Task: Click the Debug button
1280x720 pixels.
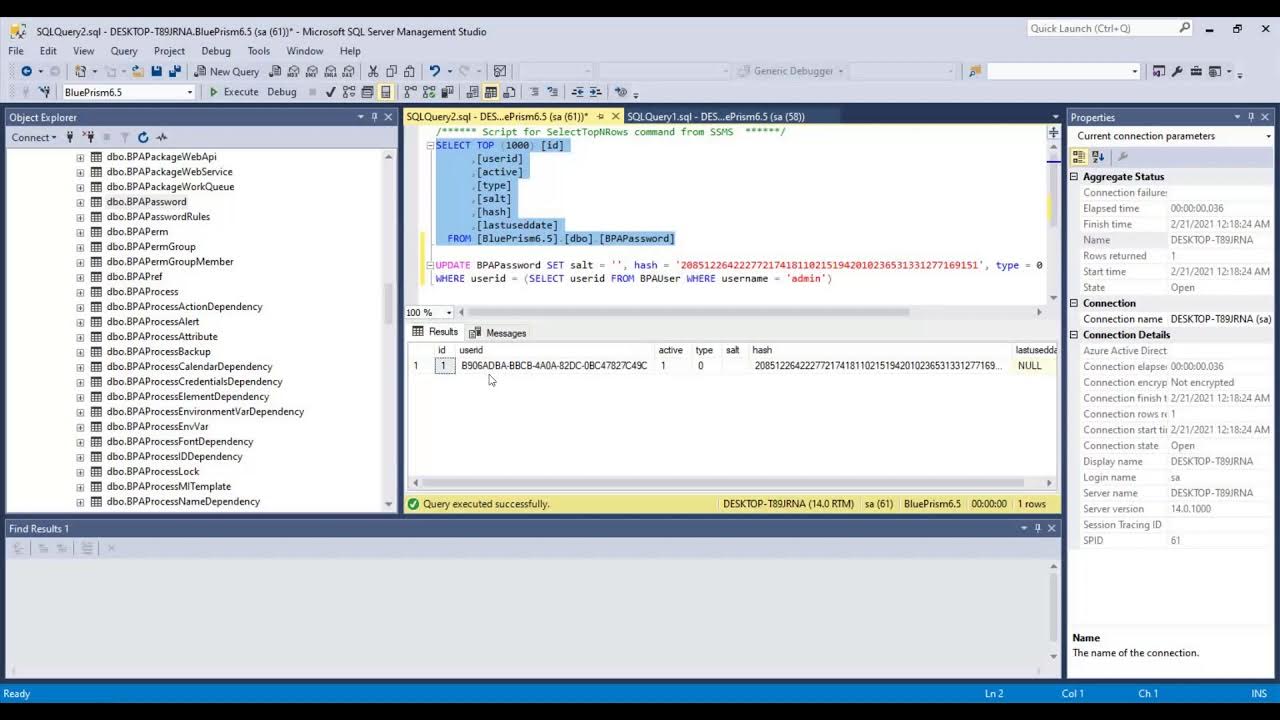Action: click(x=282, y=92)
